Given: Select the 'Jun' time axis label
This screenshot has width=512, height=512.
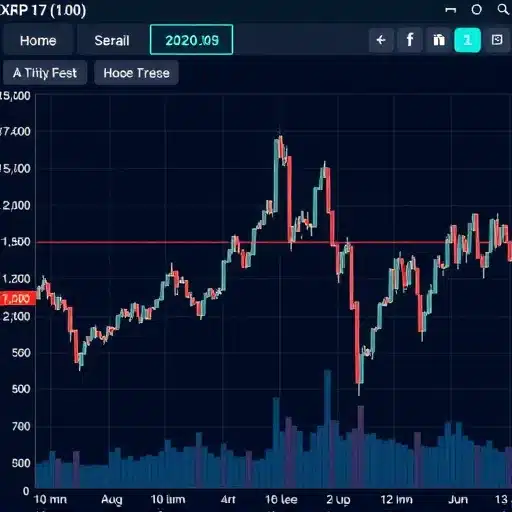Looking at the screenshot, I should 458,499.
